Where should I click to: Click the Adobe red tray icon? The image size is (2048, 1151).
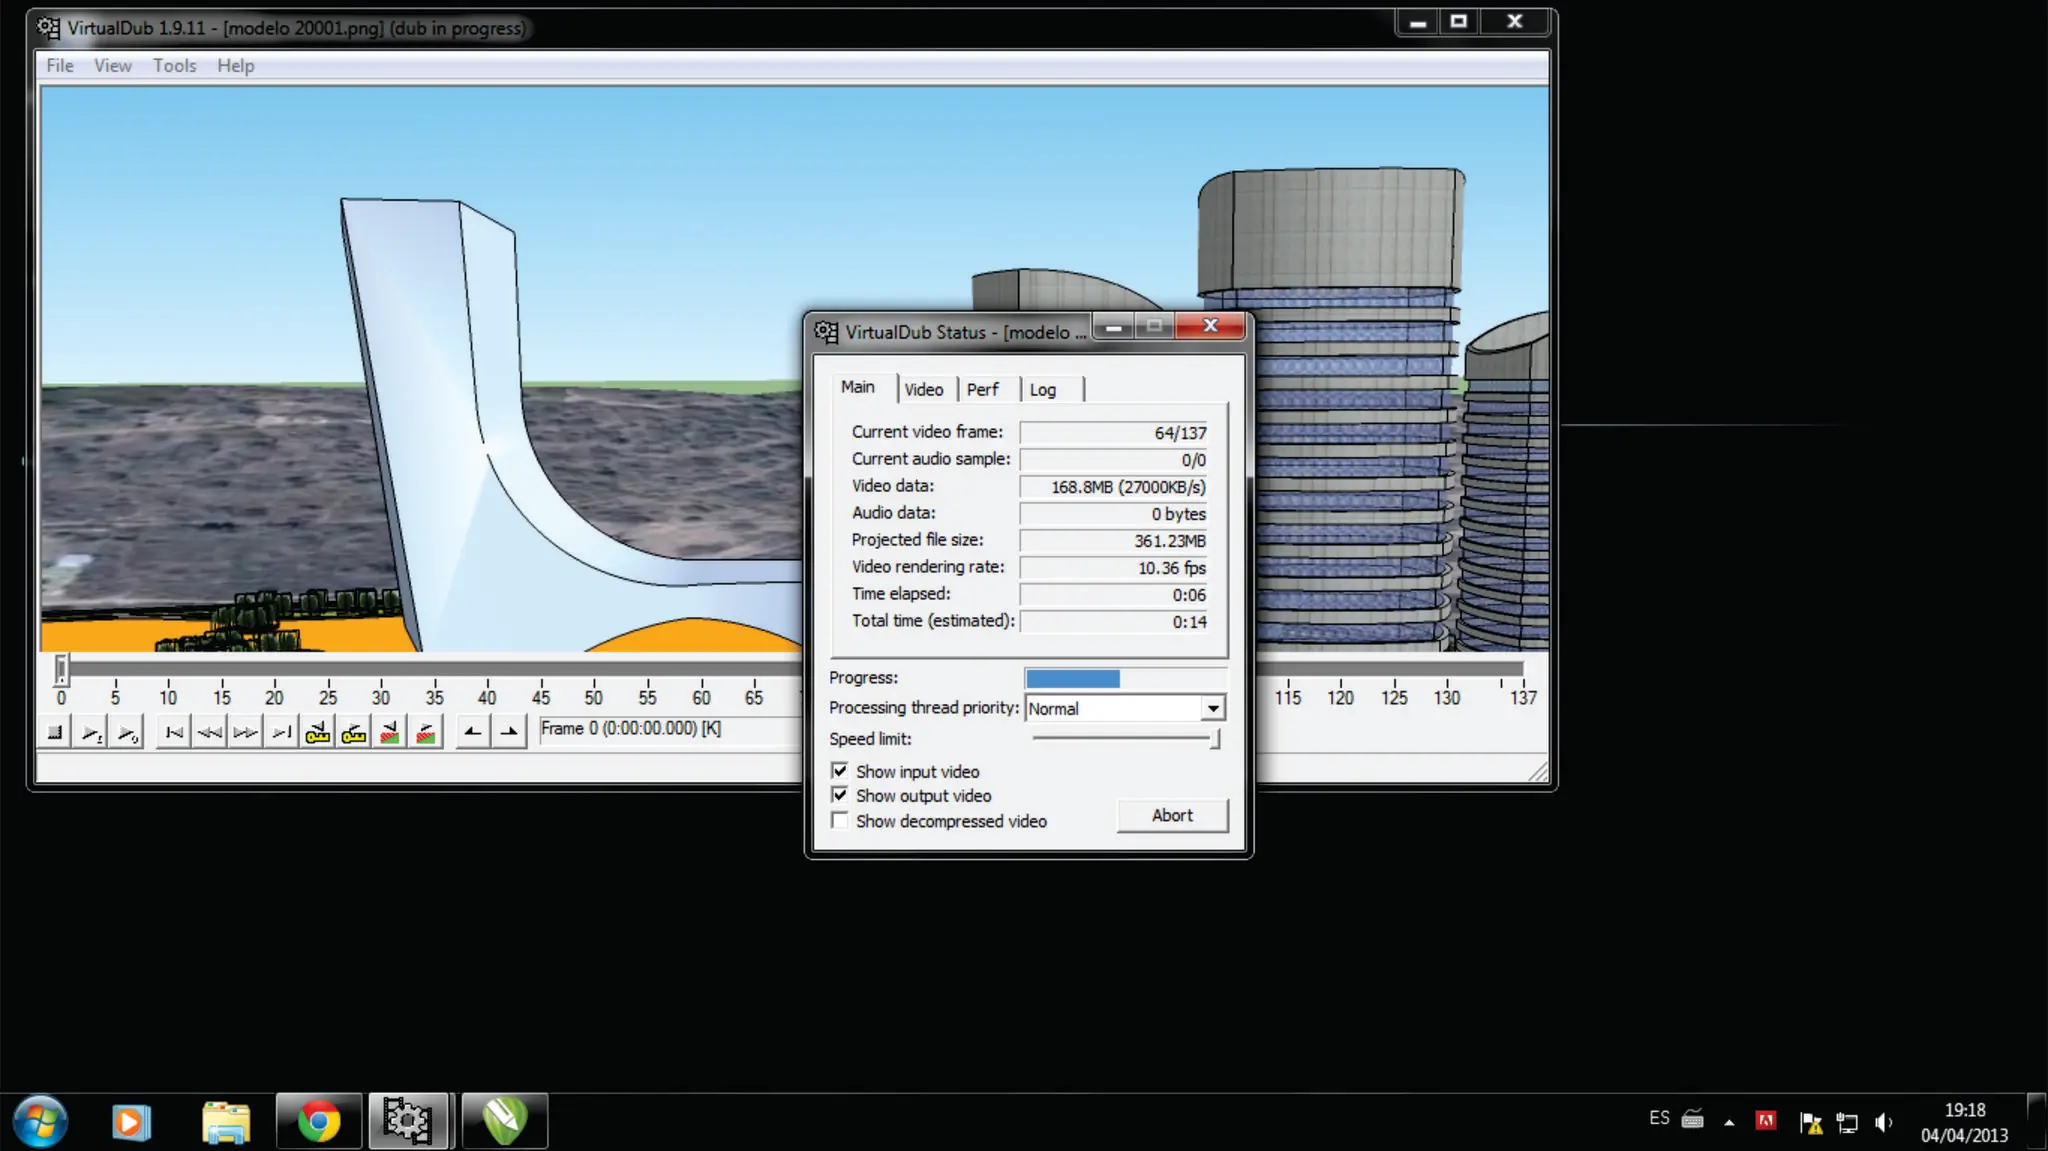click(1766, 1121)
